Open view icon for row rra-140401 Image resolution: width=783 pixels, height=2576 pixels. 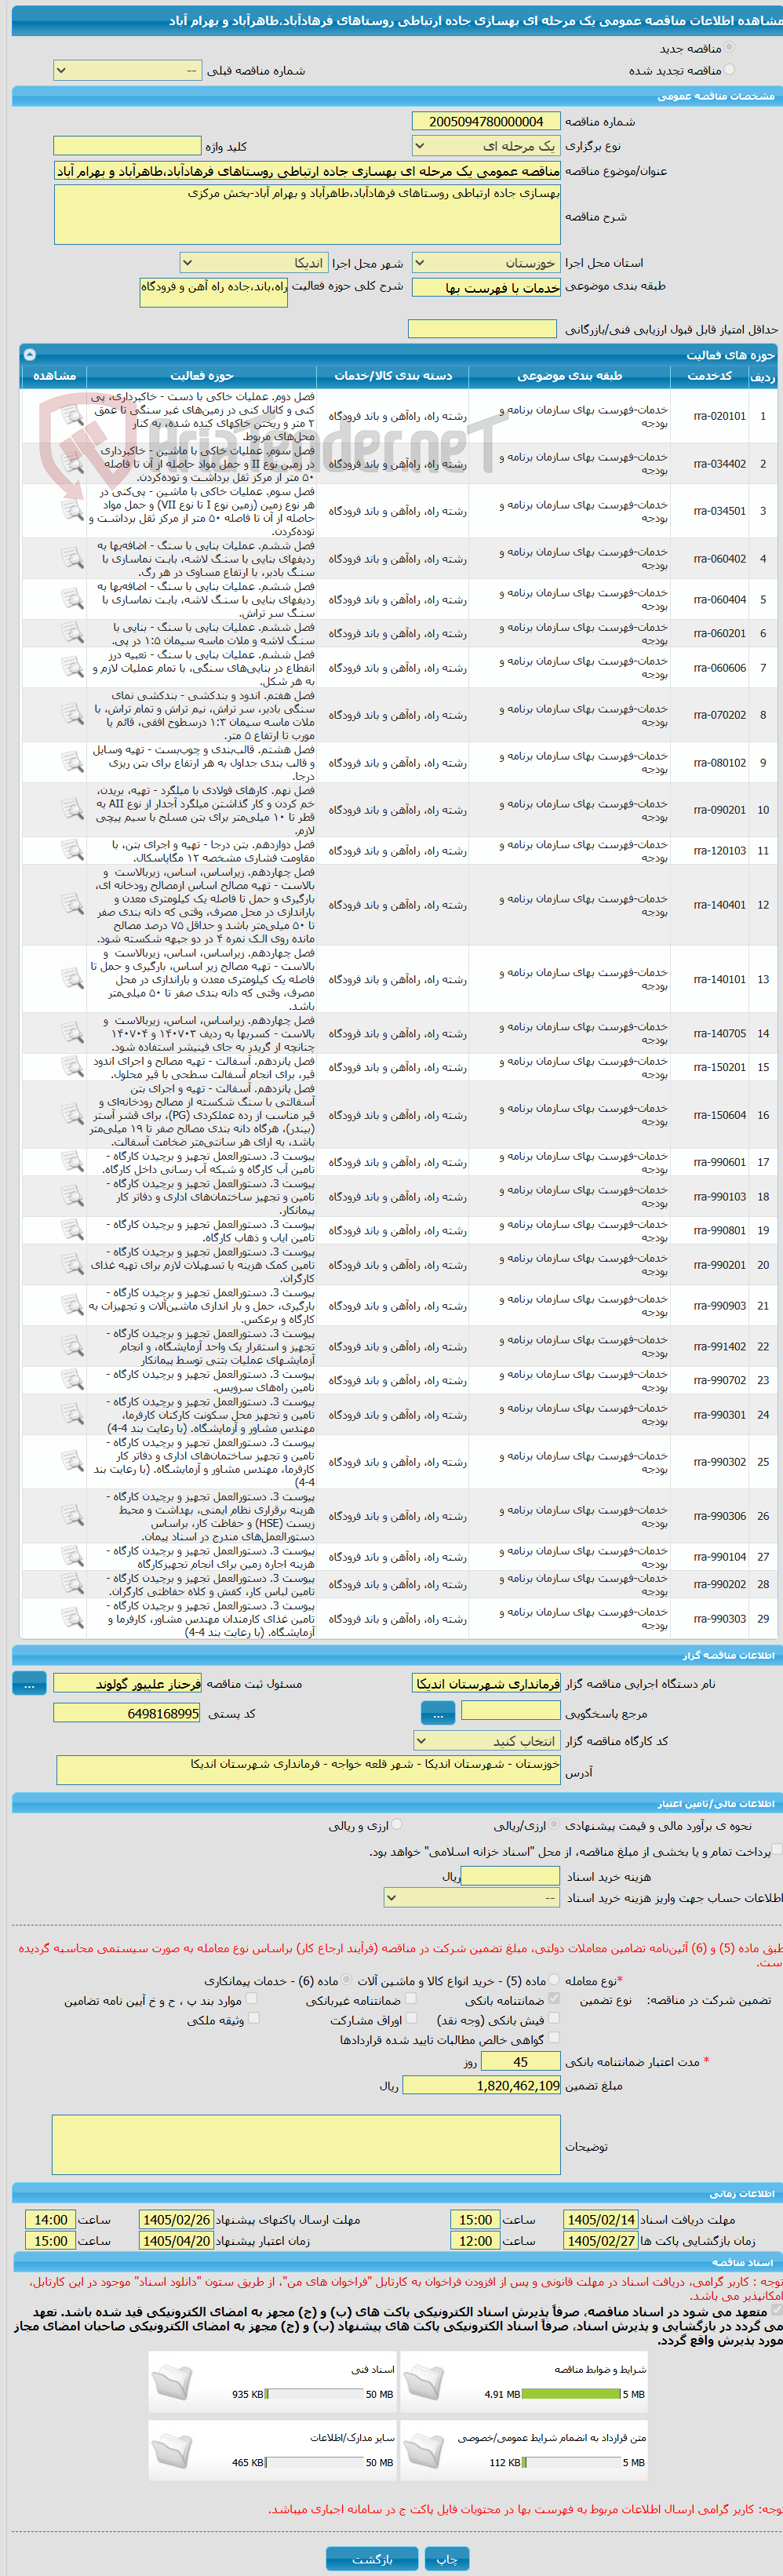72,904
